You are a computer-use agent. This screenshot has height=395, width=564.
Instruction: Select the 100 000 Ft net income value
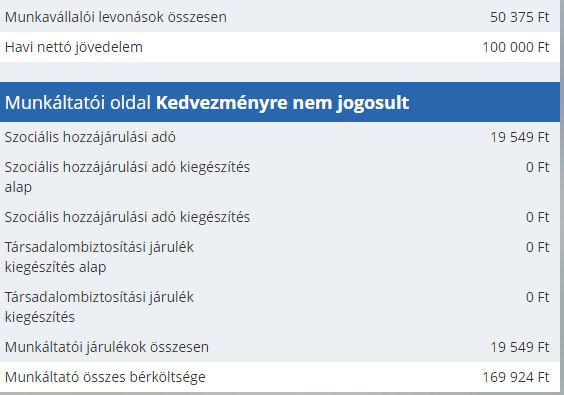pos(516,47)
